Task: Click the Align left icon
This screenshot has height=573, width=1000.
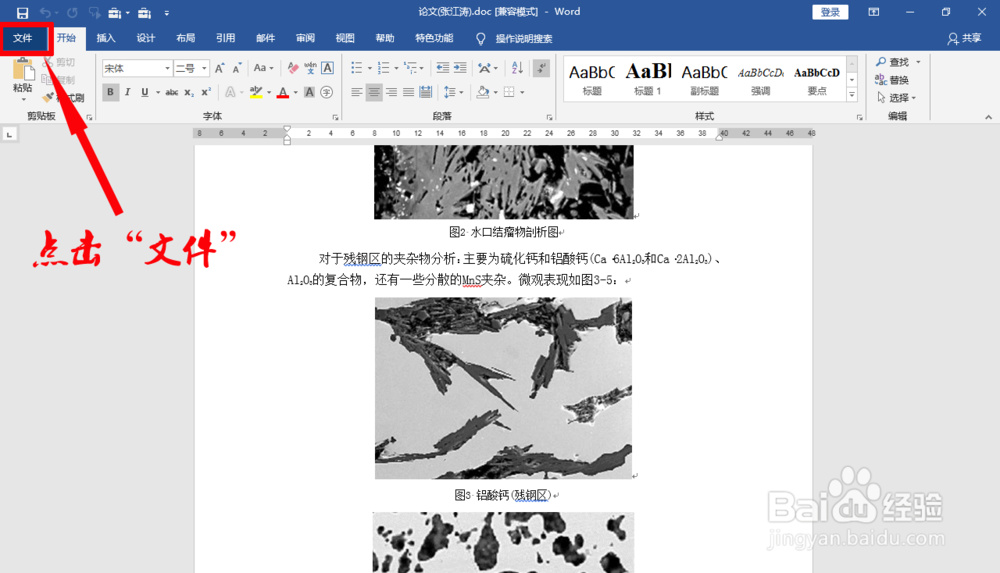Action: tap(357, 93)
